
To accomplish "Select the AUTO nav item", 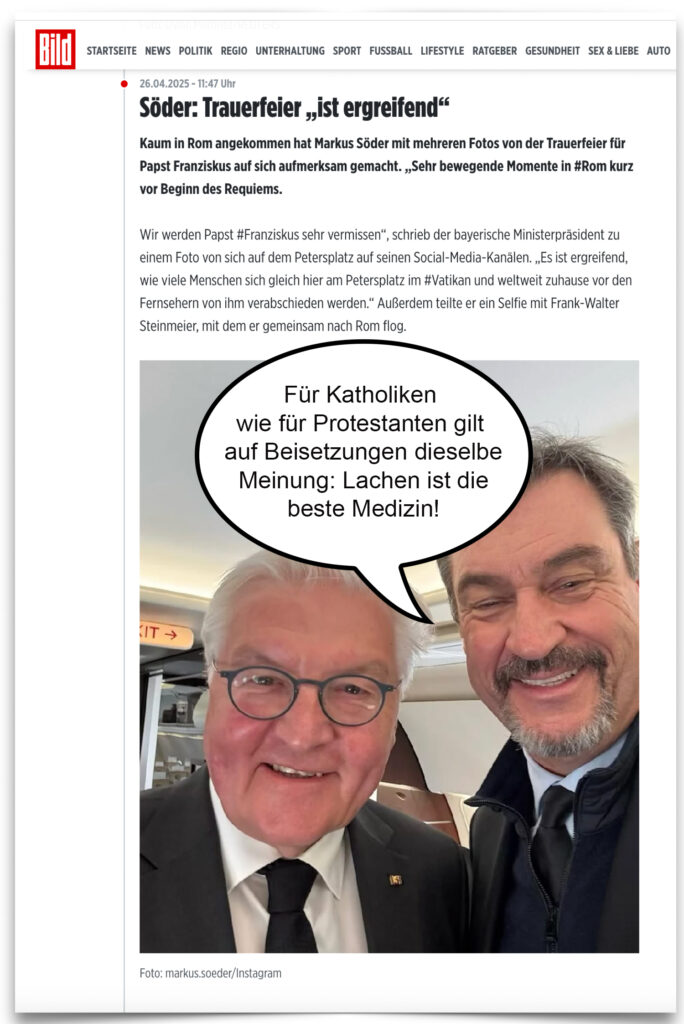I will click(x=659, y=51).
